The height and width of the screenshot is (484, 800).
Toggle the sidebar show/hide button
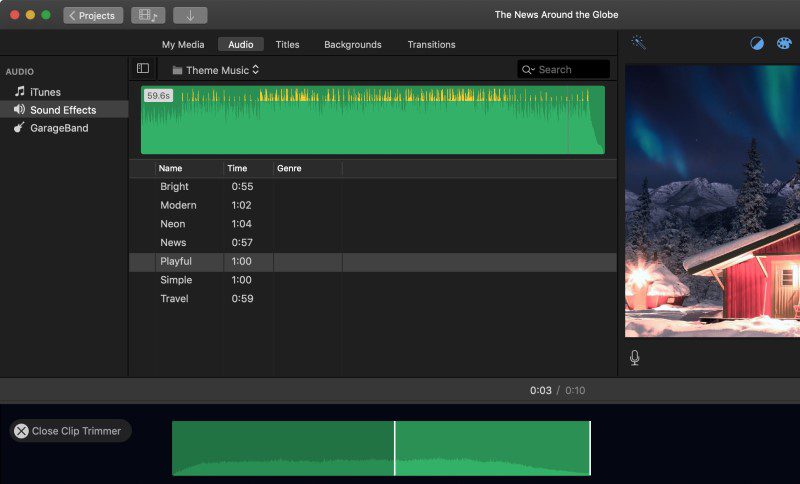click(x=143, y=68)
